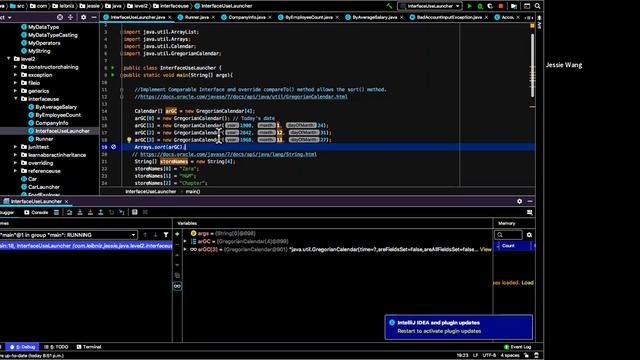Expand the junittest folder
Viewport: 640px width, 360px height.
[16, 147]
